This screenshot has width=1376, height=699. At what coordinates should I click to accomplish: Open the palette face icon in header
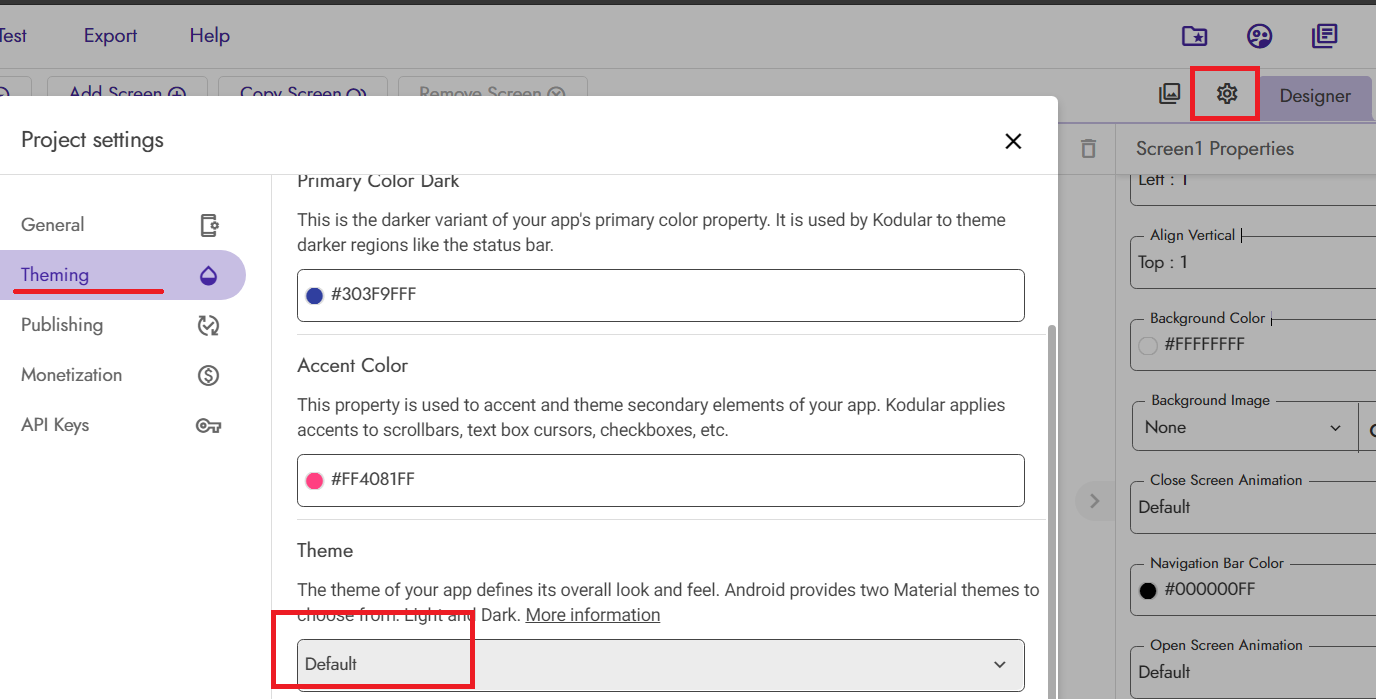click(1259, 37)
